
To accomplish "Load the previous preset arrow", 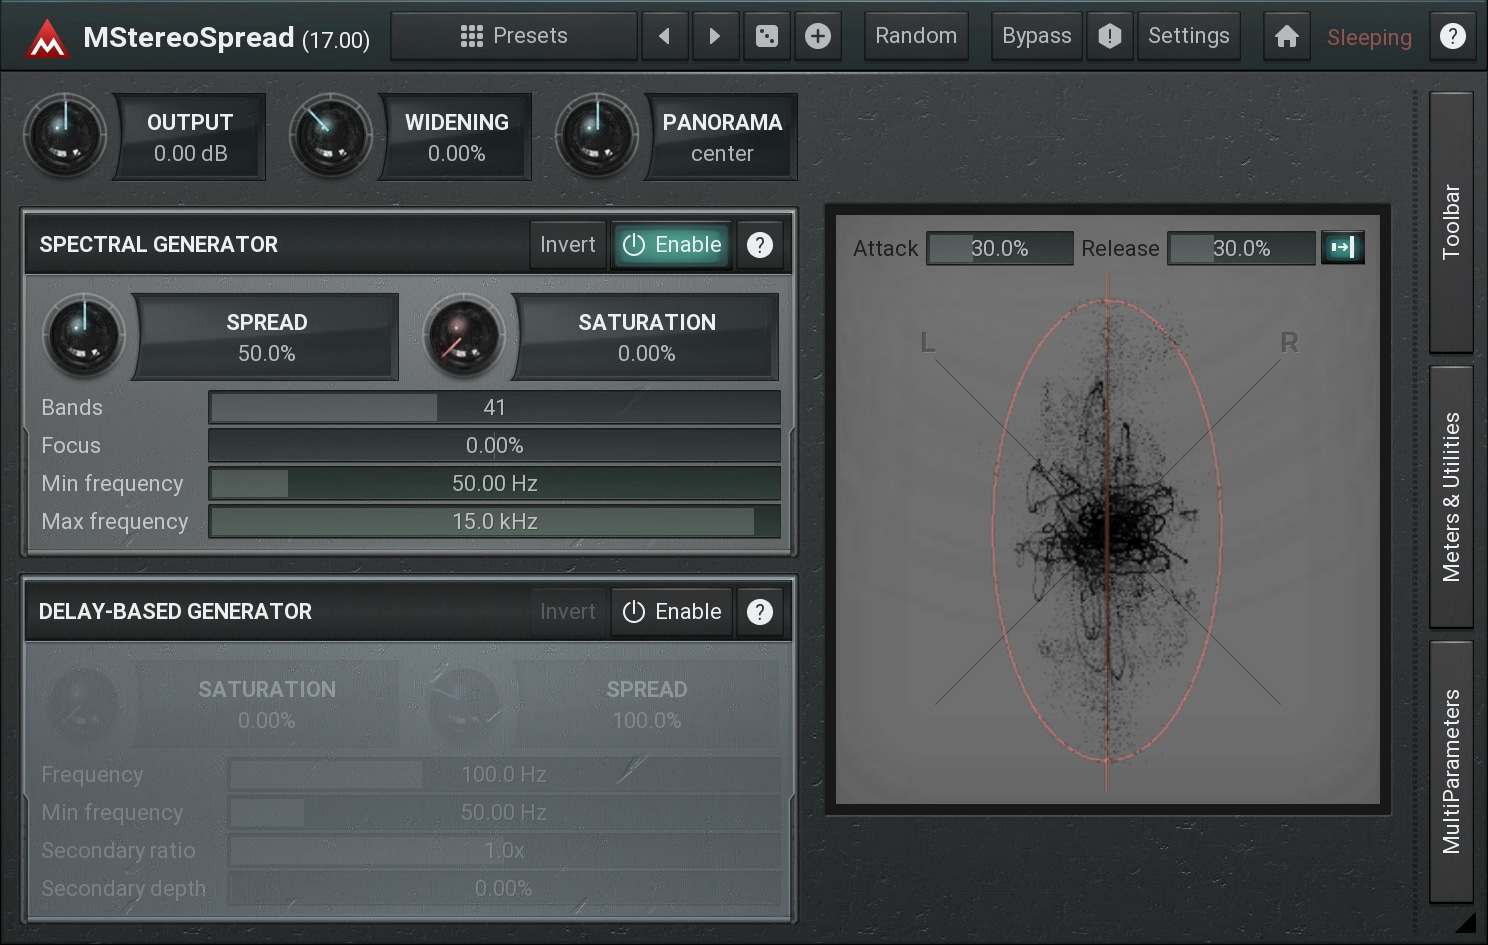I will click(664, 37).
